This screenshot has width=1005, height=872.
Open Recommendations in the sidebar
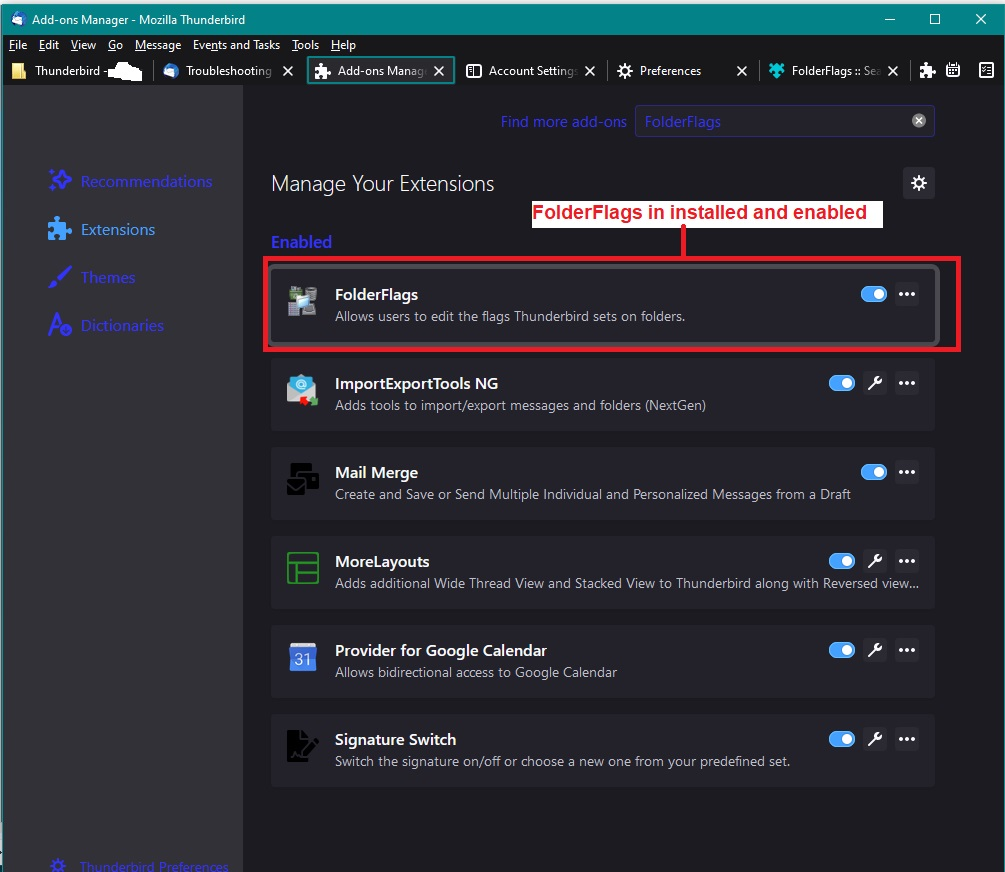pyautogui.click(x=146, y=181)
